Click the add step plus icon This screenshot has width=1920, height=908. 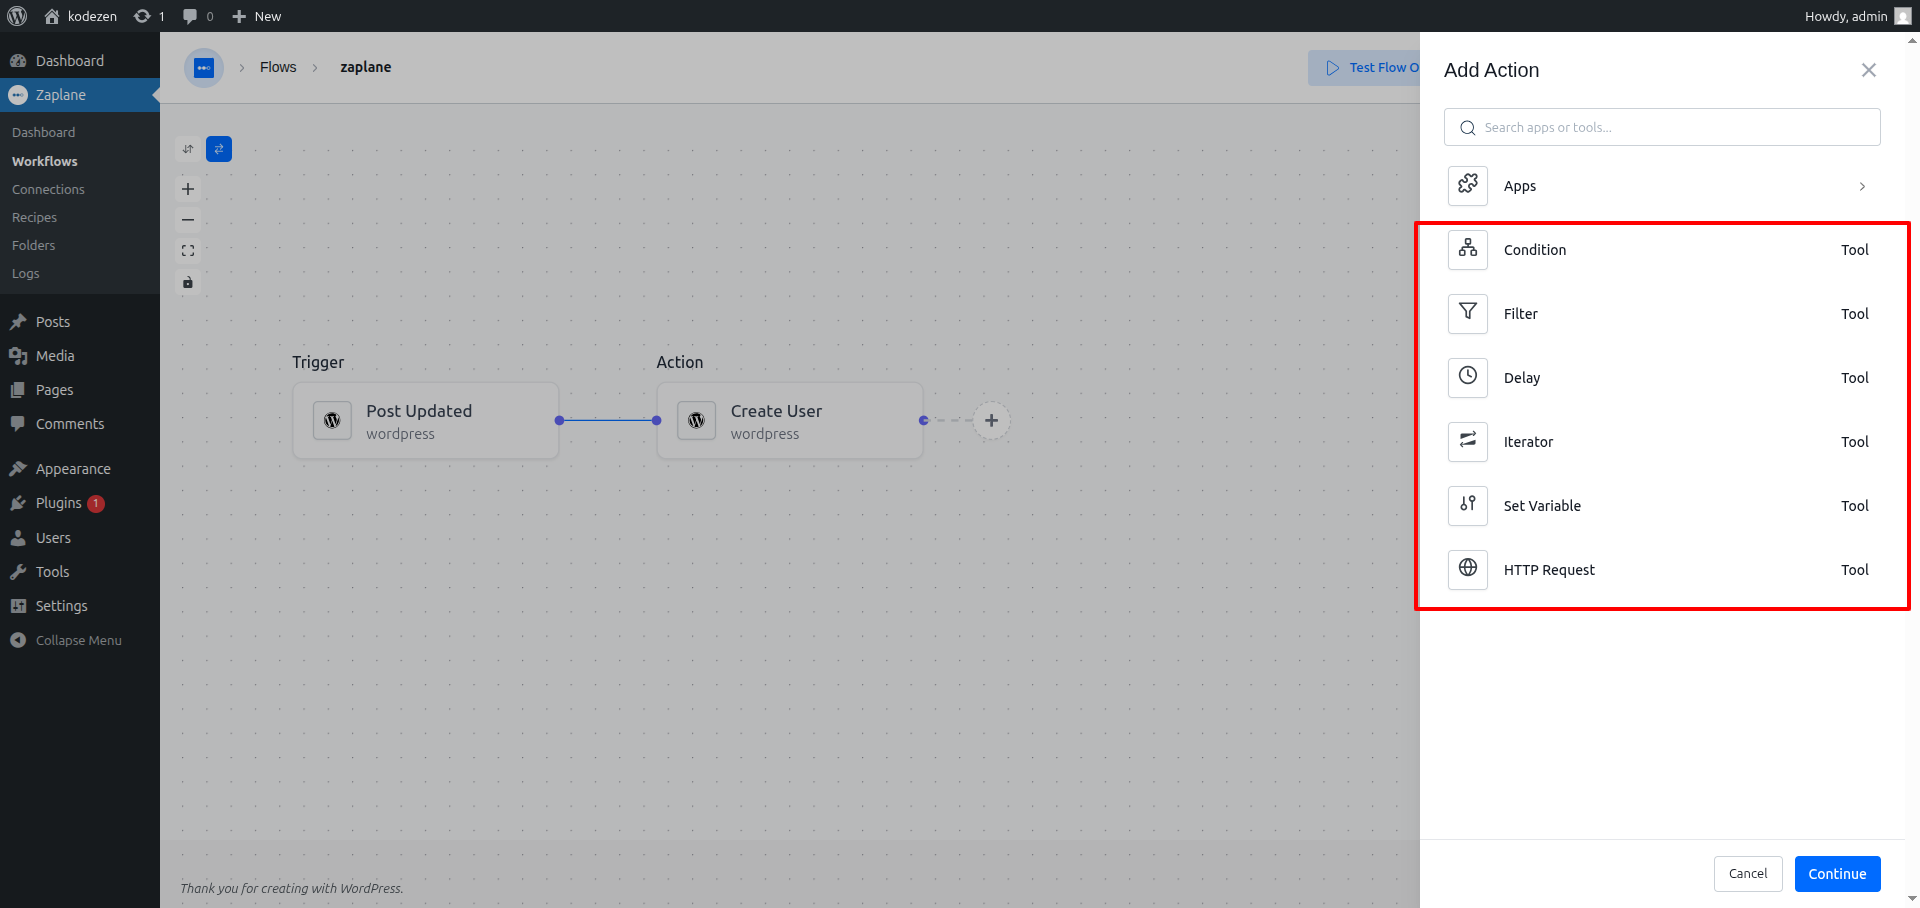pos(991,420)
